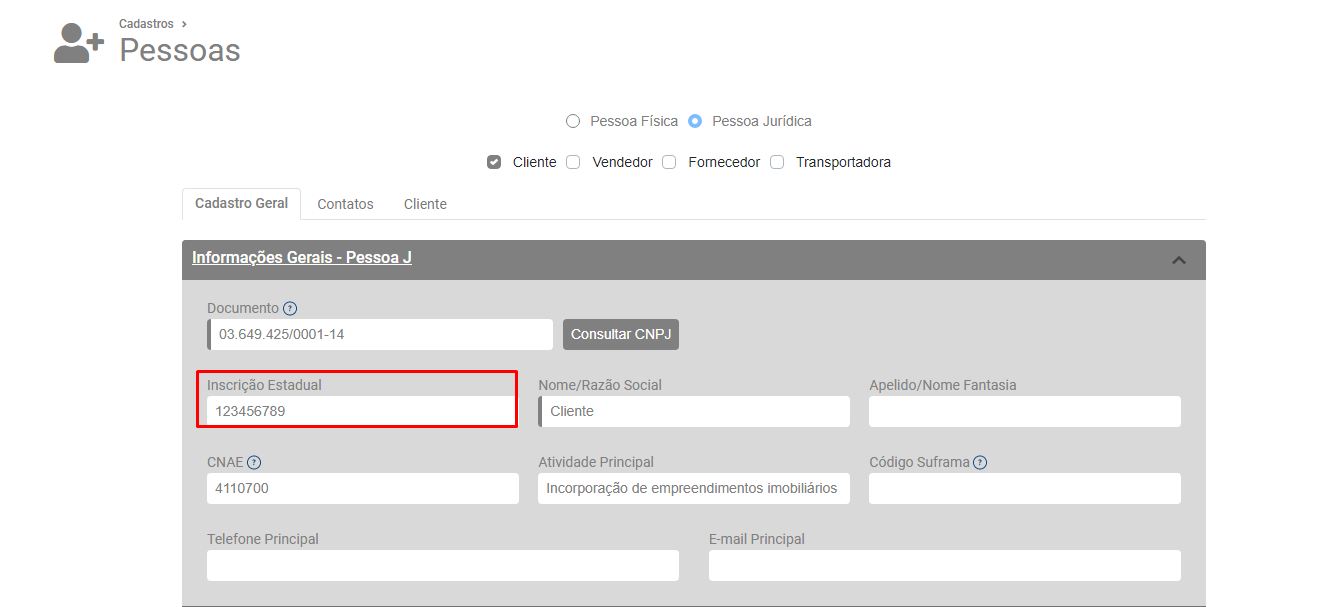This screenshot has height=607, width=1342.
Task: Click the help icon beside CNAE
Action: (254, 463)
